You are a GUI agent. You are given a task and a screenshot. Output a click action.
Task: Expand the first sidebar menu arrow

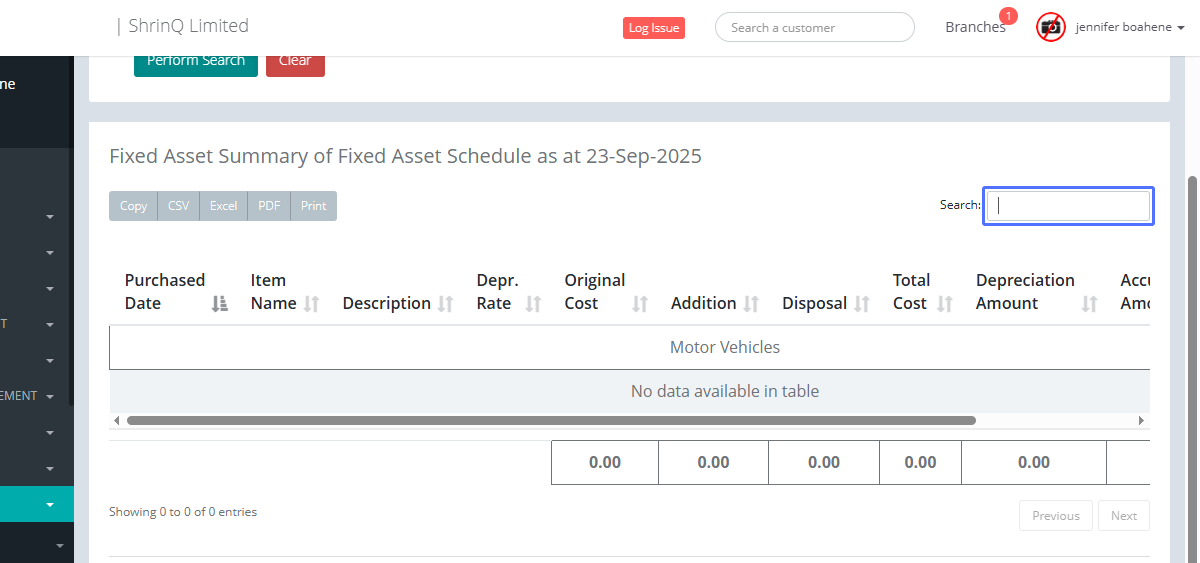[50, 217]
